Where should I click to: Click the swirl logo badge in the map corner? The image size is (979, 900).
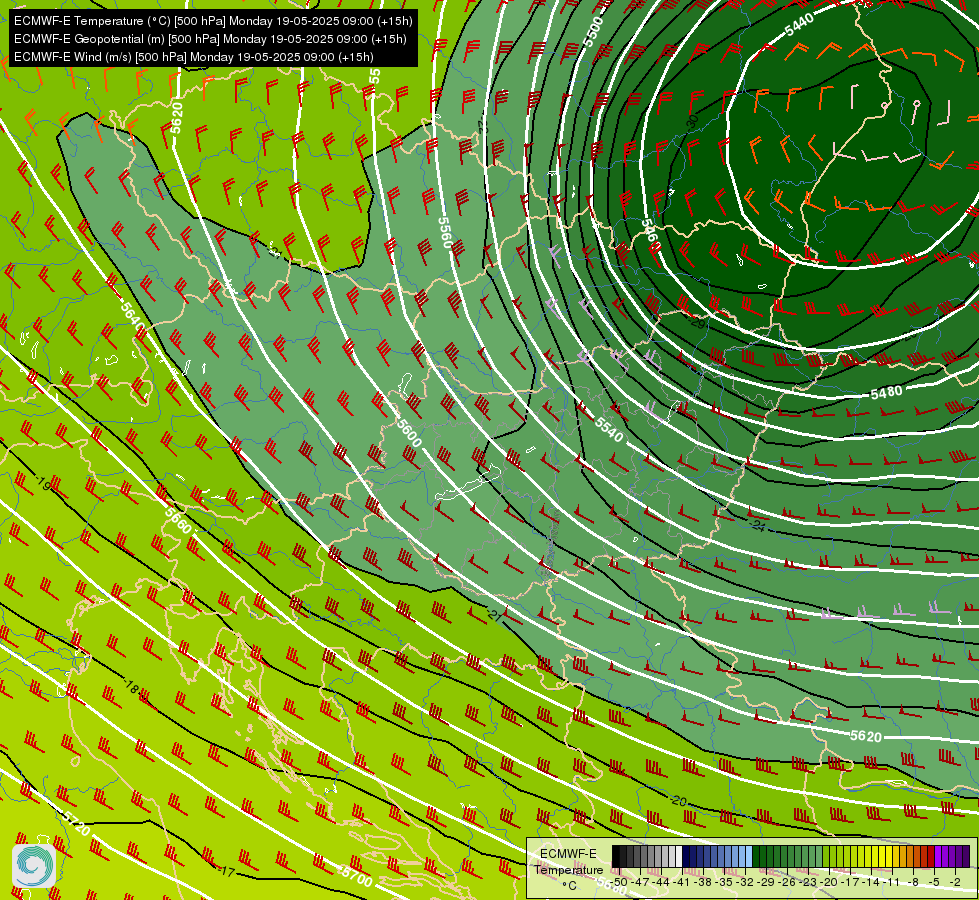(34, 866)
